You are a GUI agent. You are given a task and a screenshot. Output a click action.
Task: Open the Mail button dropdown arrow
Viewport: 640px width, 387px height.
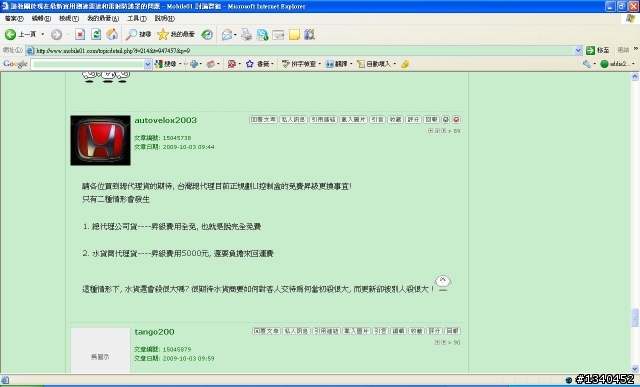236,35
